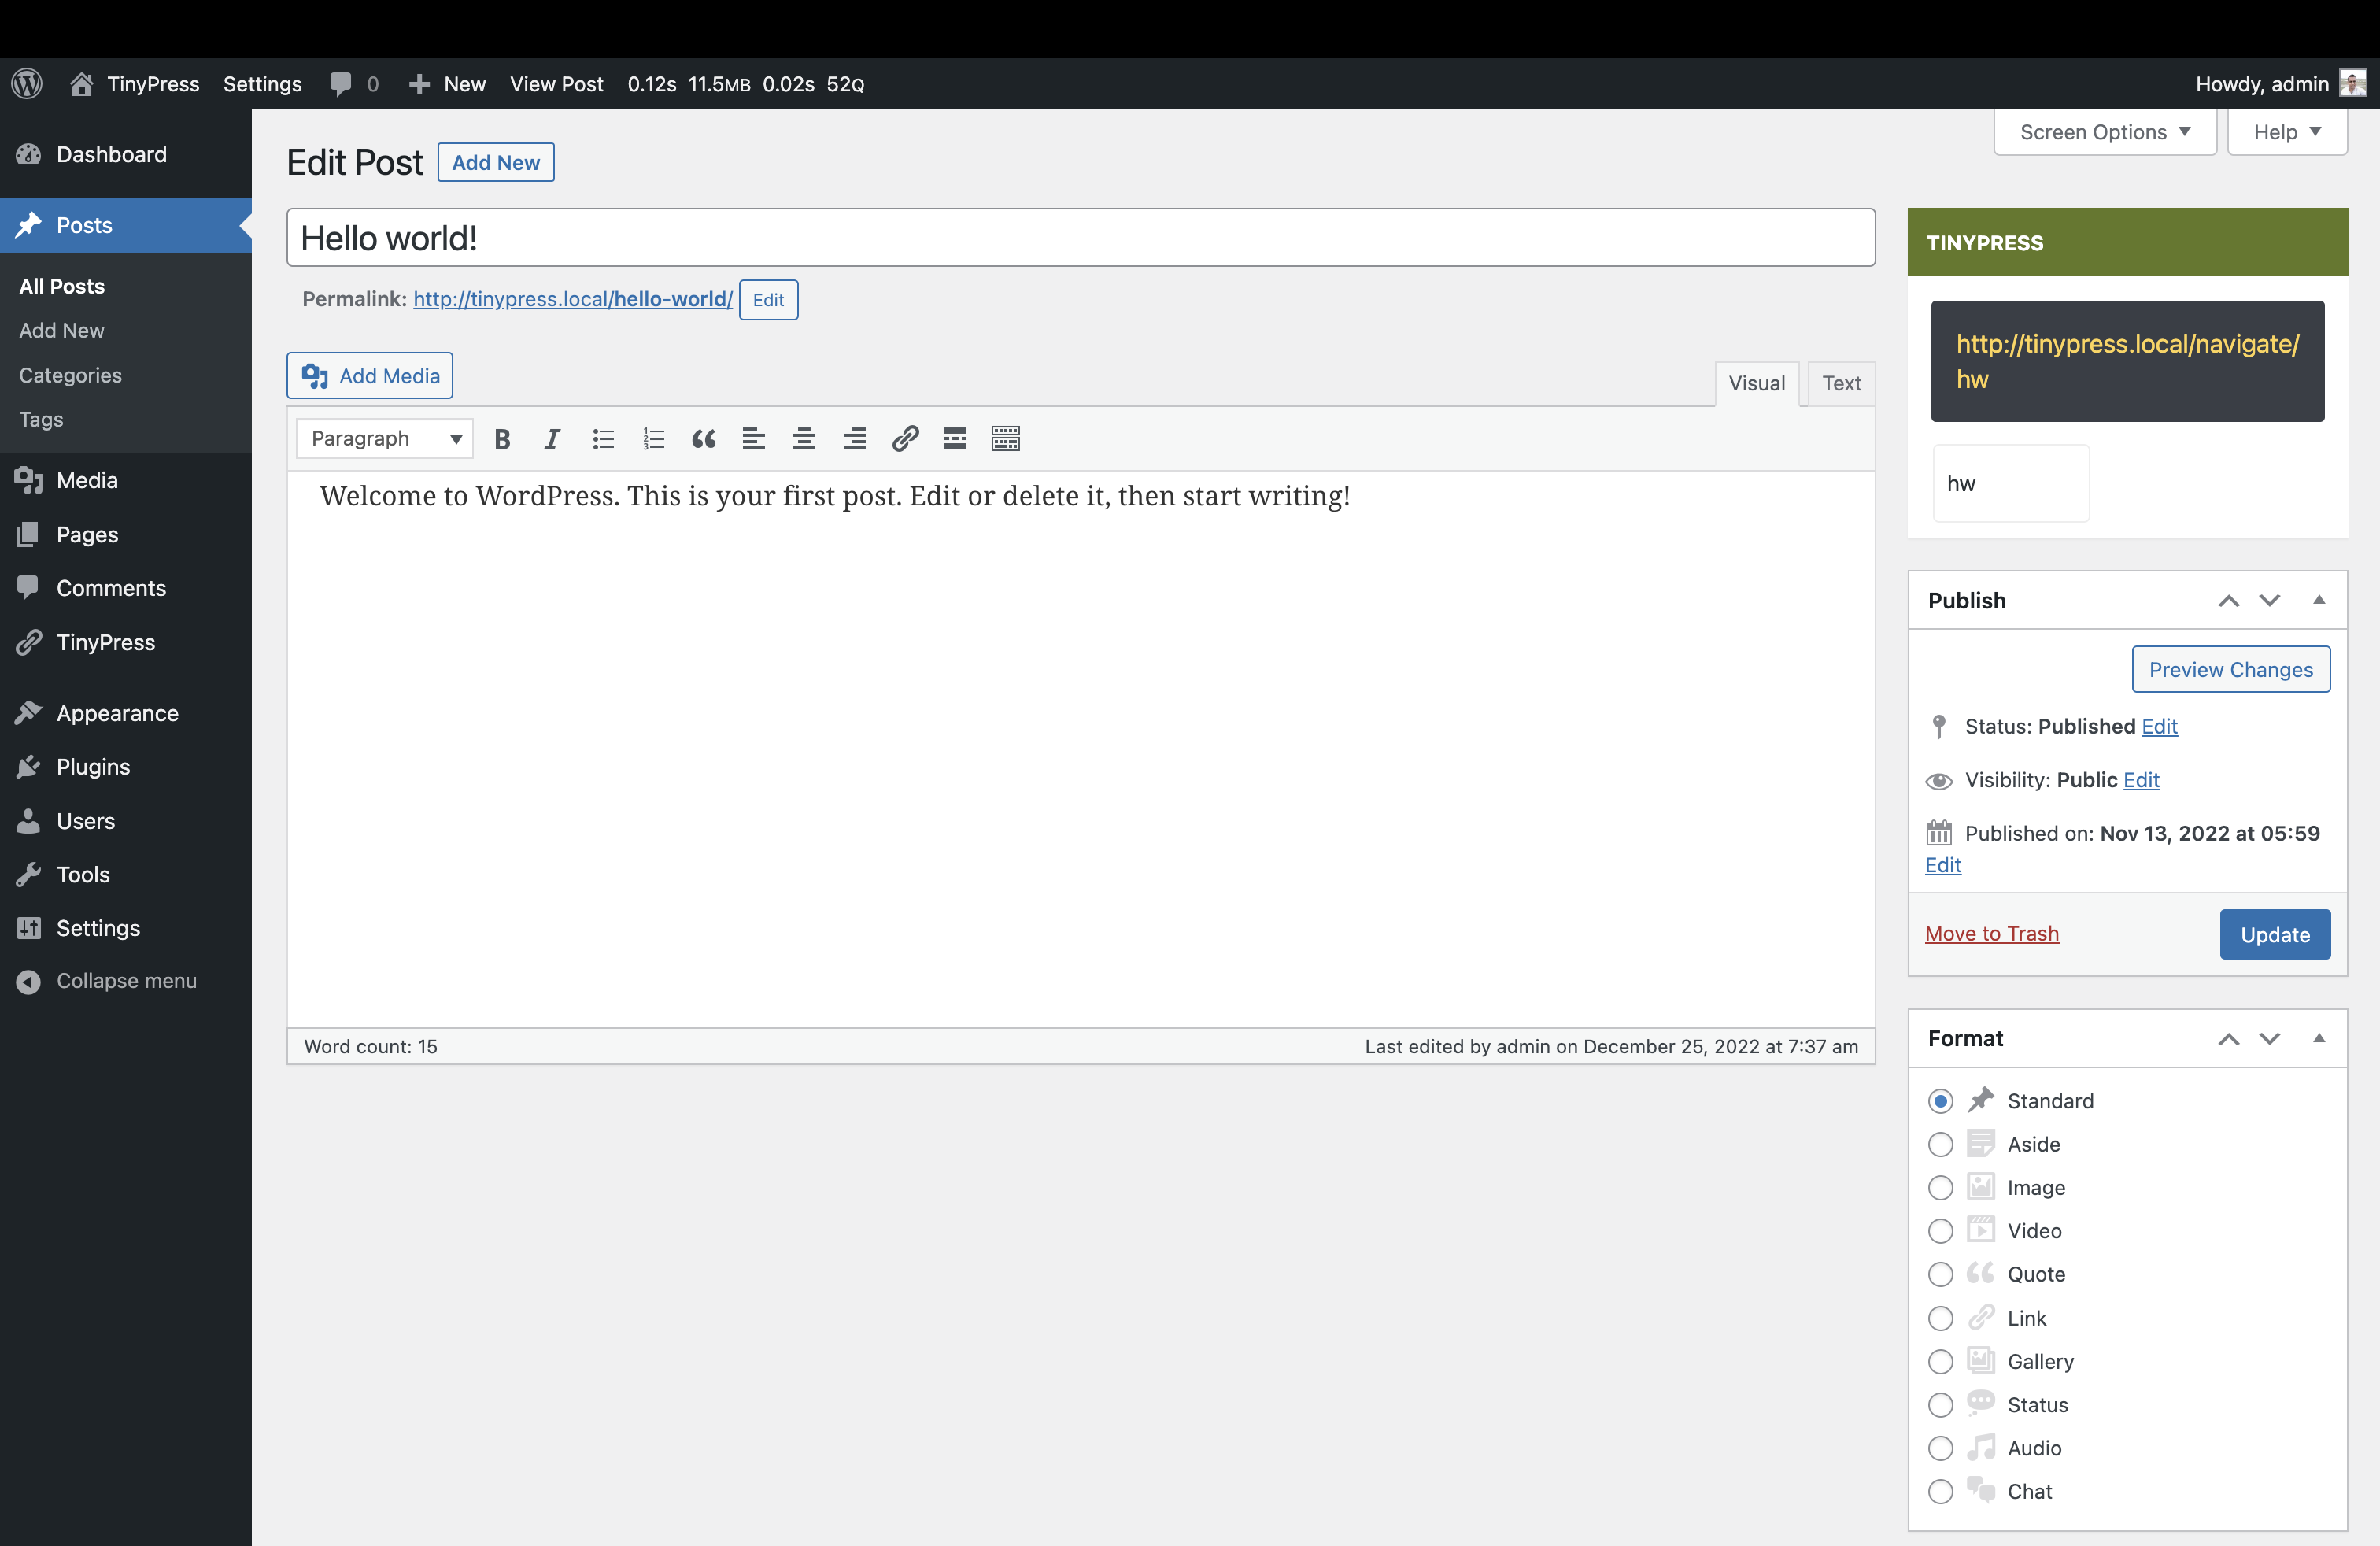2380x1546 pixels.
Task: Insert a numbered list
Action: 653,439
